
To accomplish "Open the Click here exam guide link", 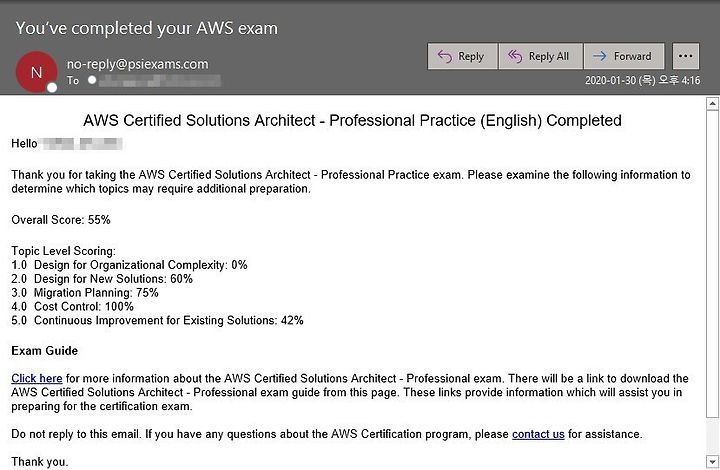I will point(37,378).
